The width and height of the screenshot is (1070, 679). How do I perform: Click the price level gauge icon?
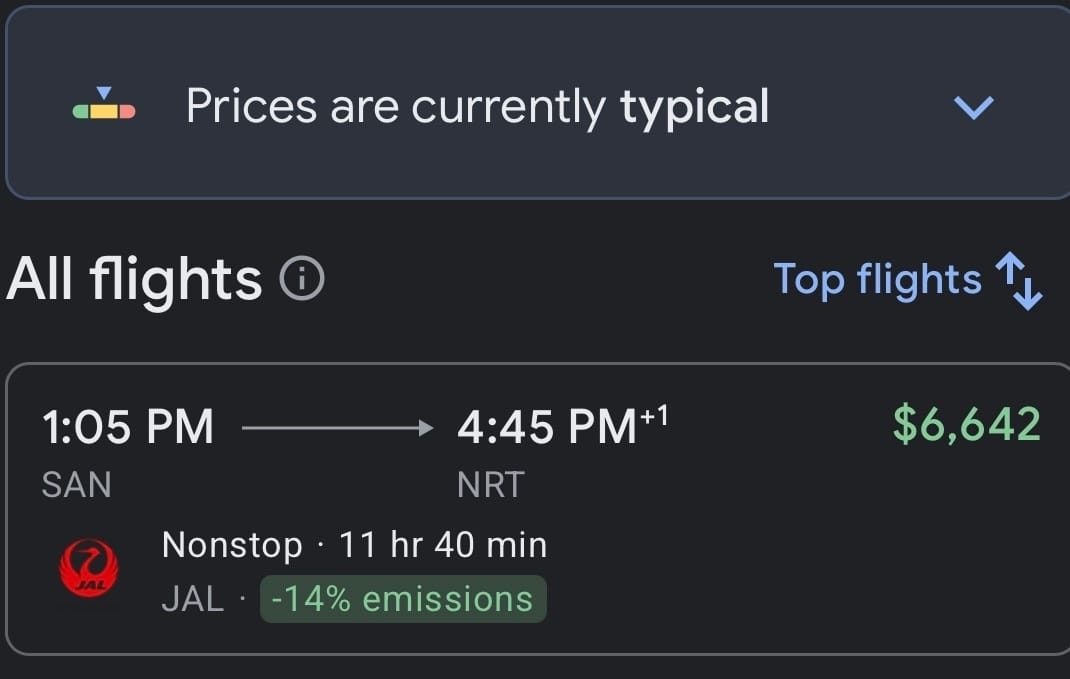[x=104, y=104]
